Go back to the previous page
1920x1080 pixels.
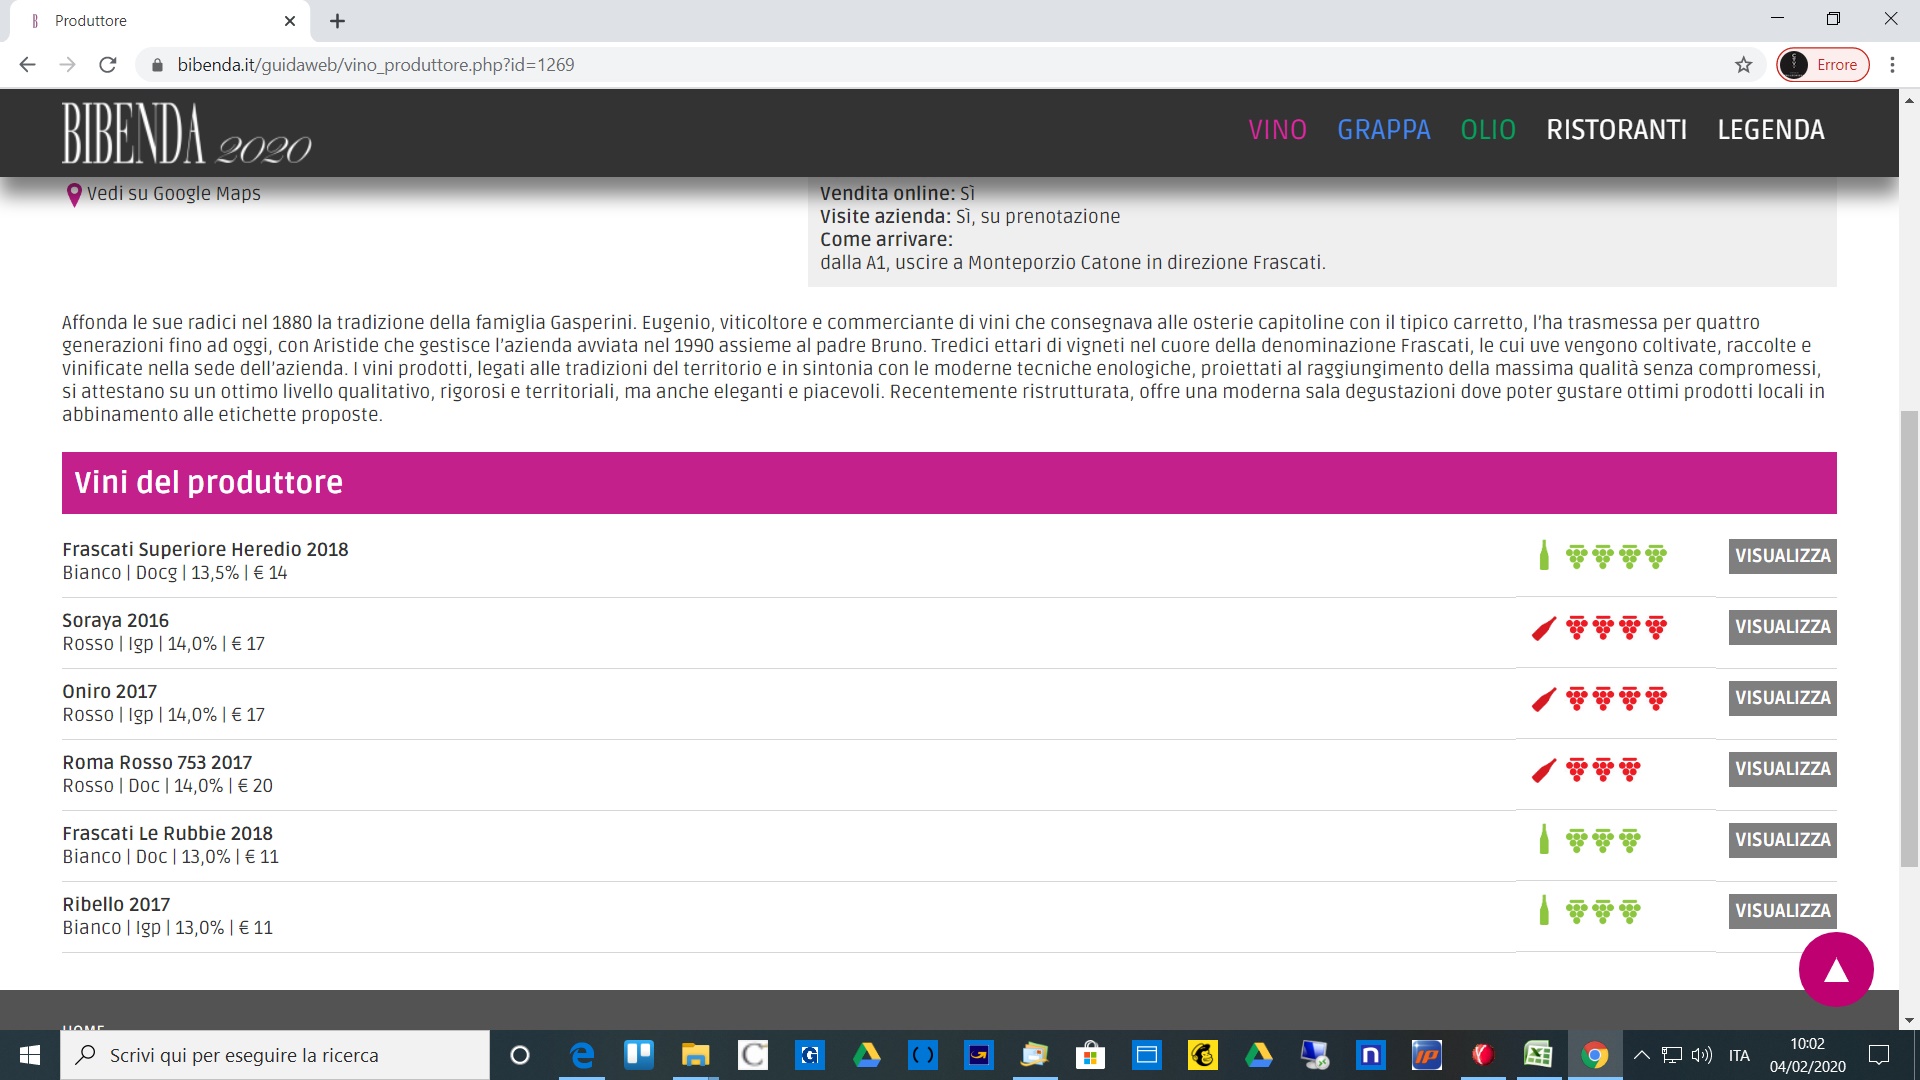click(28, 65)
